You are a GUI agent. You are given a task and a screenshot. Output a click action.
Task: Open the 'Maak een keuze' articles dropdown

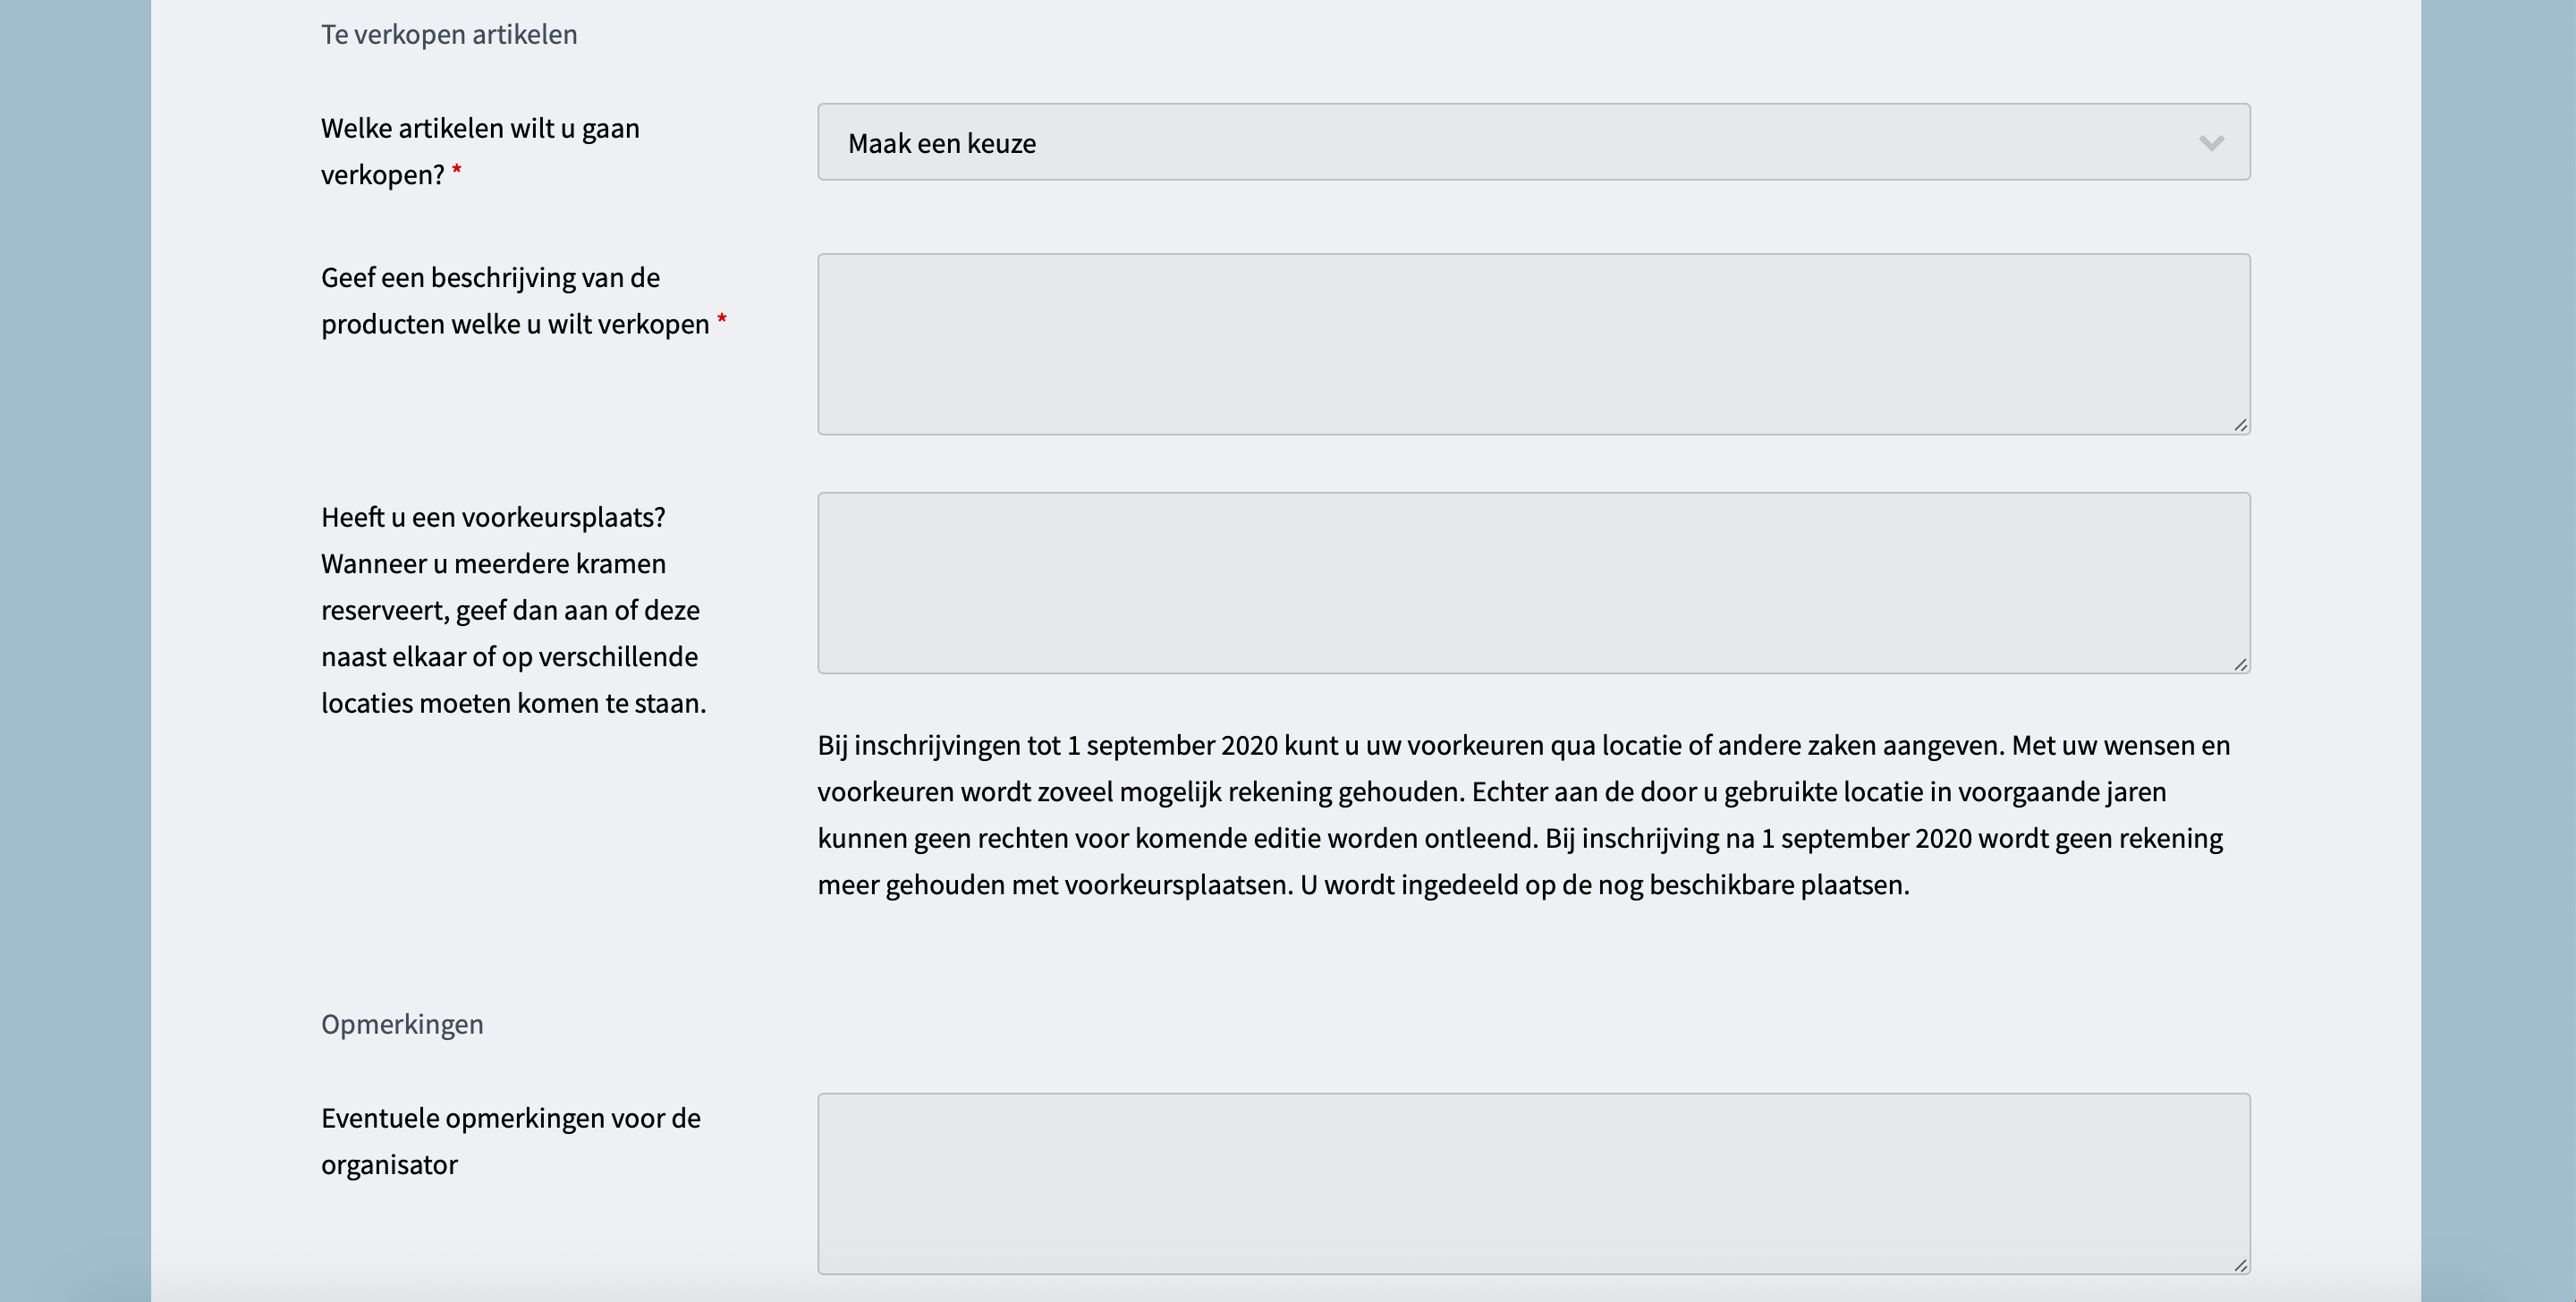click(1534, 142)
